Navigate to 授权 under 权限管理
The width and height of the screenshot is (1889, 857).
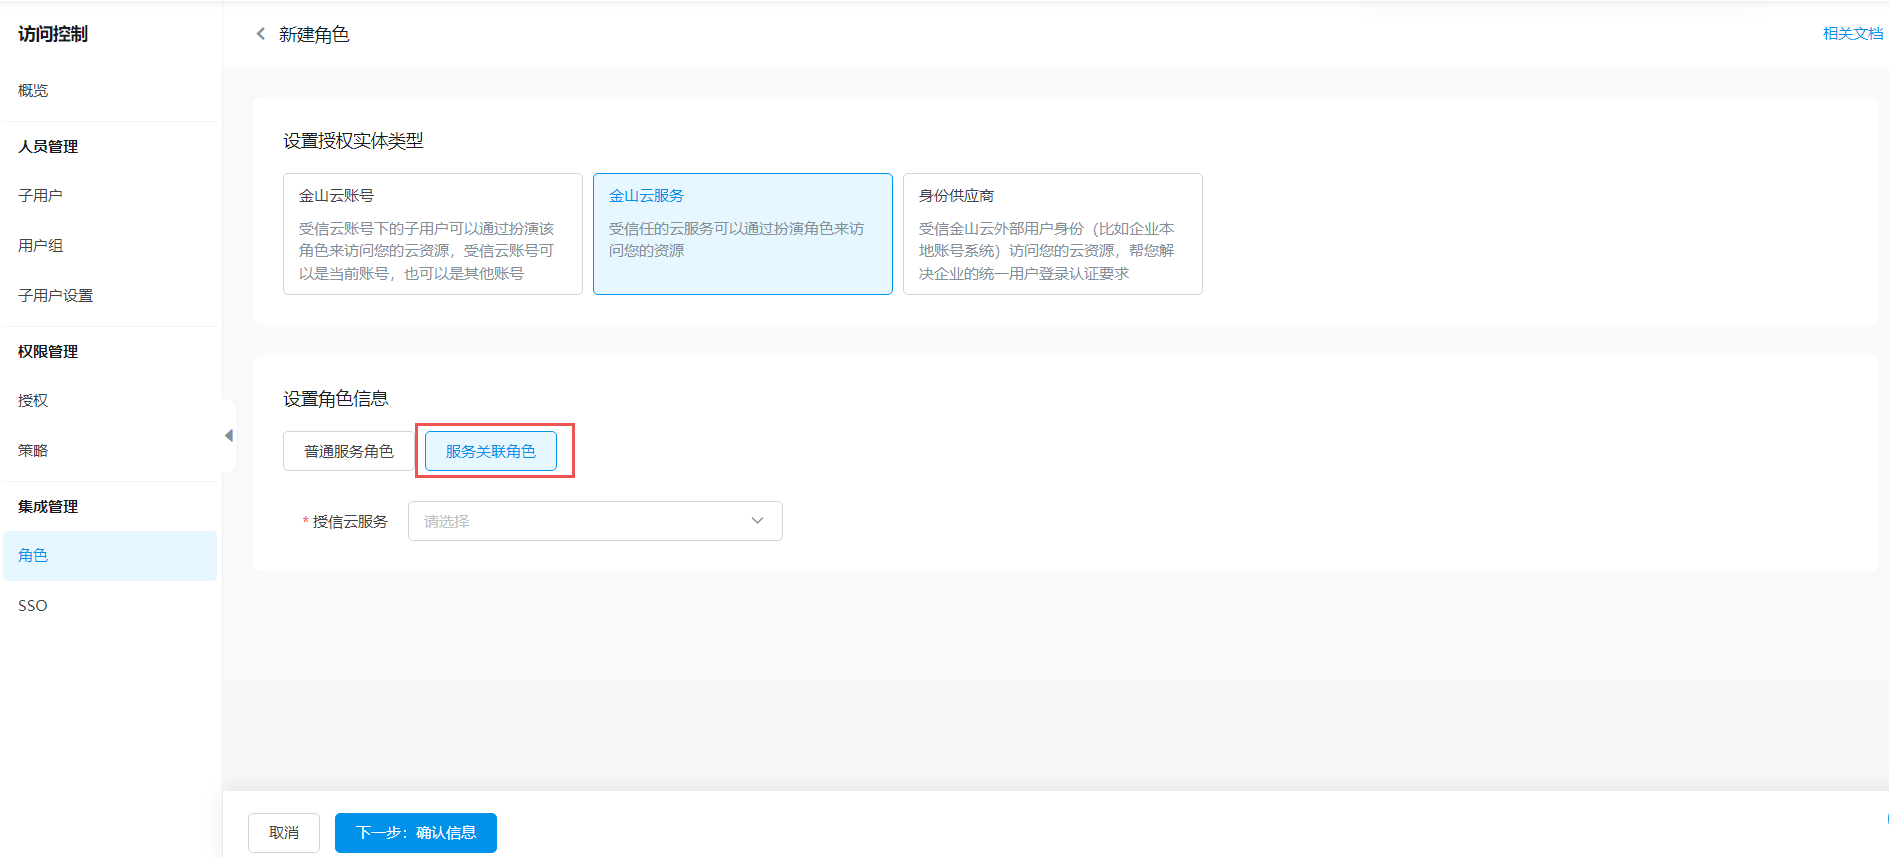click(33, 400)
